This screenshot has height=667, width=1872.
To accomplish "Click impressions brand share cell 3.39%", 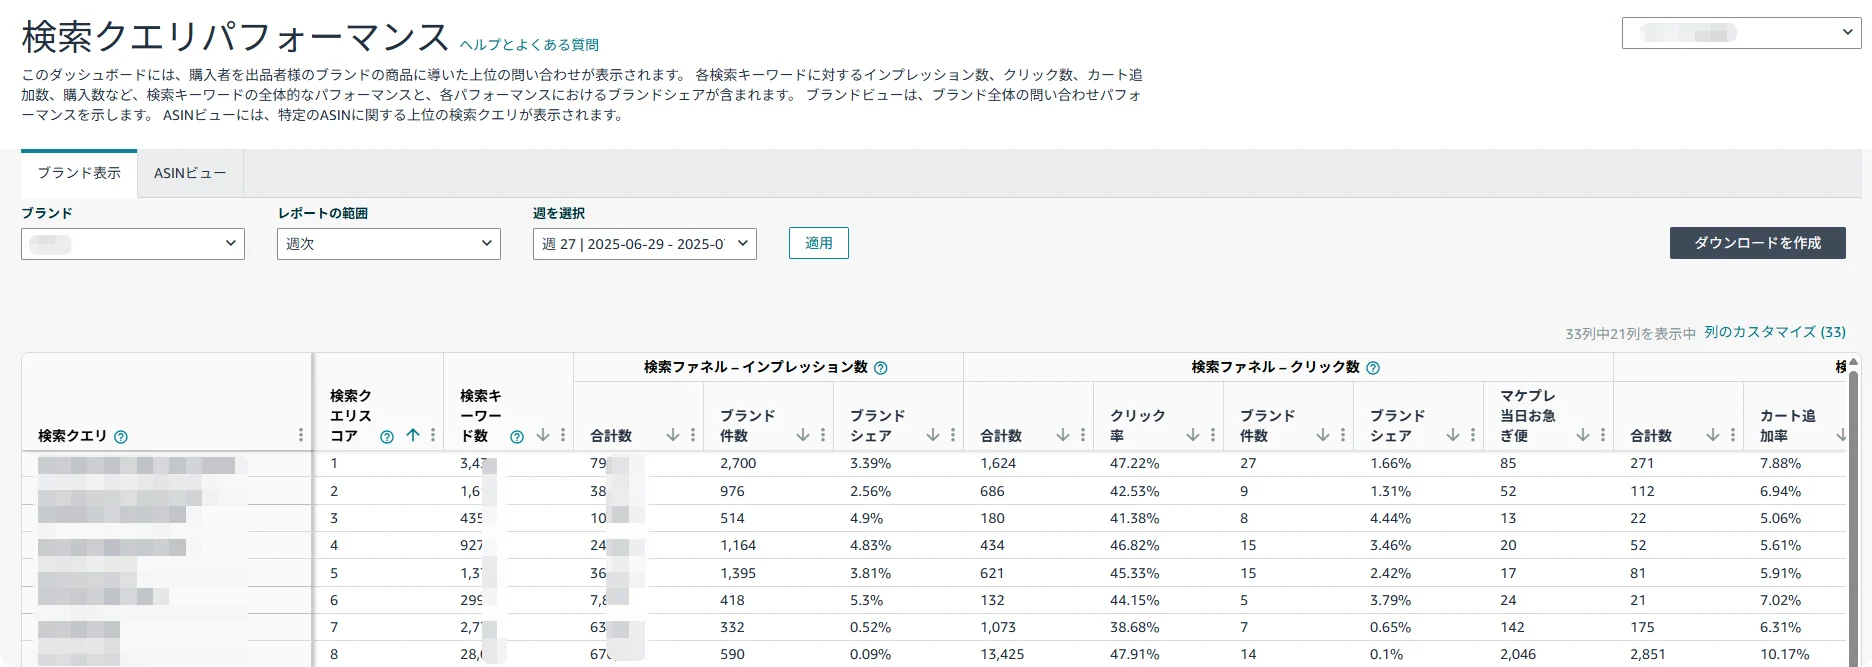I will (x=870, y=463).
